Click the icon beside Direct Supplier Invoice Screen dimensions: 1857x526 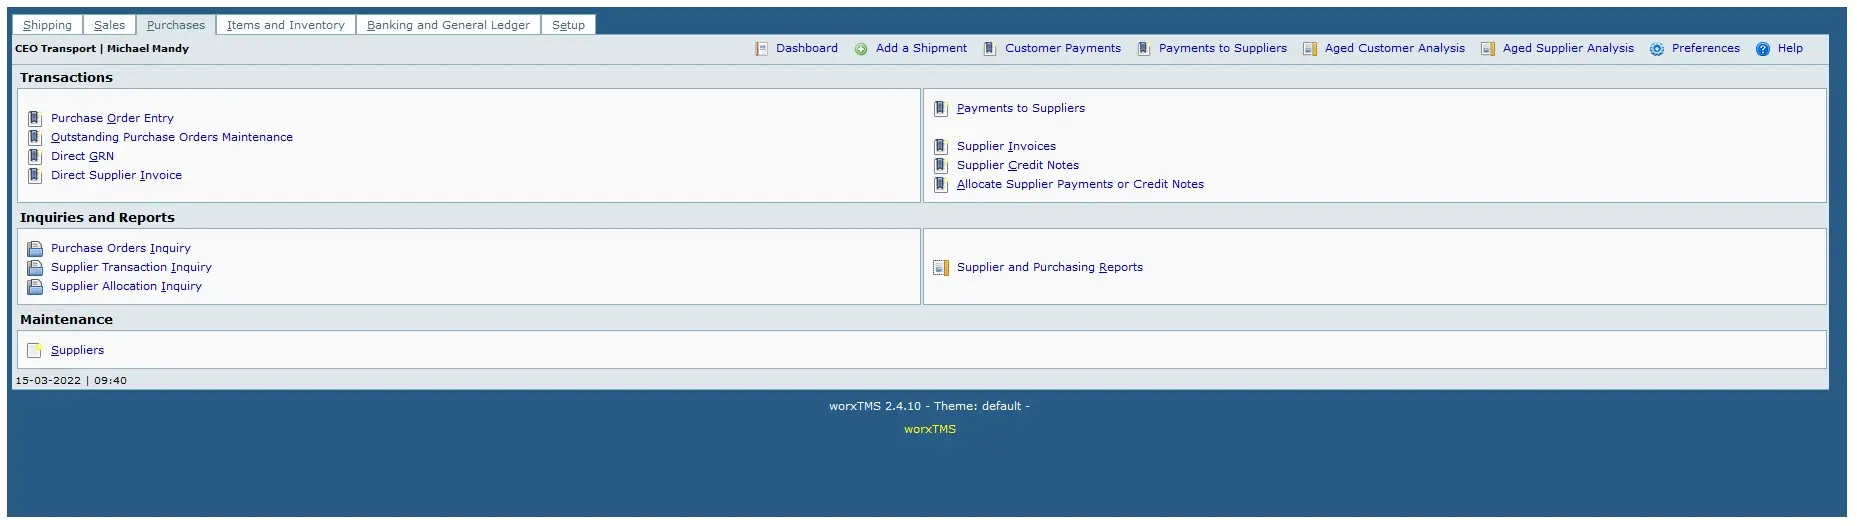click(x=34, y=175)
